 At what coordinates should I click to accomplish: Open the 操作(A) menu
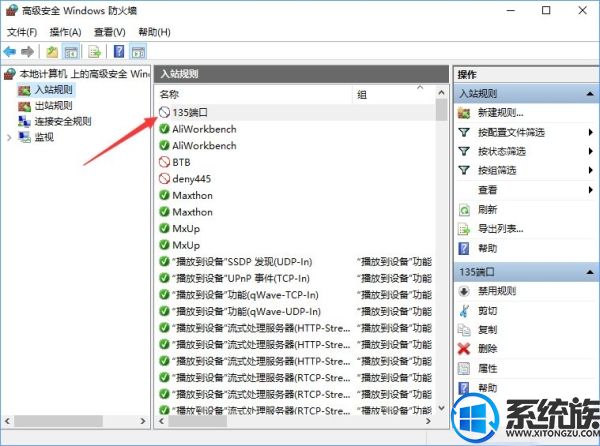(x=65, y=32)
